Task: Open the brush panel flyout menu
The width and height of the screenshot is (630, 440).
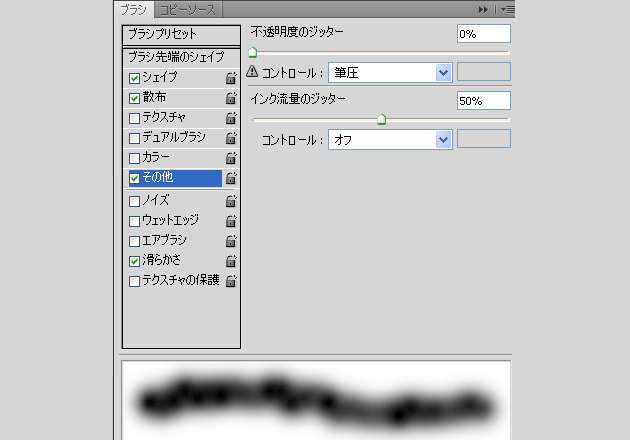Action: [506, 9]
